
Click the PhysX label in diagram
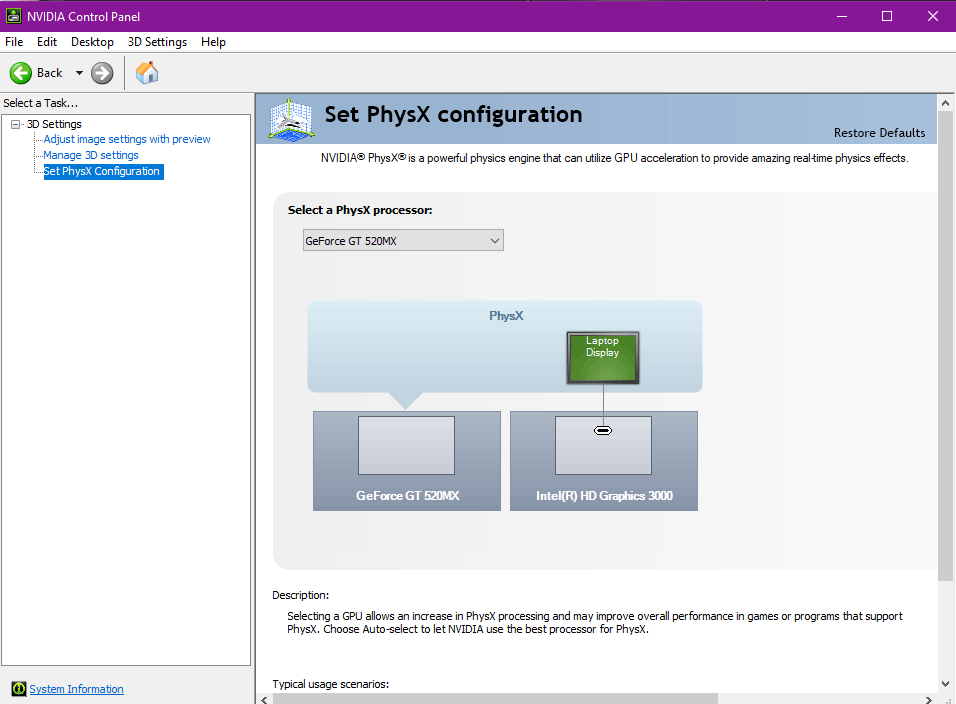click(506, 316)
